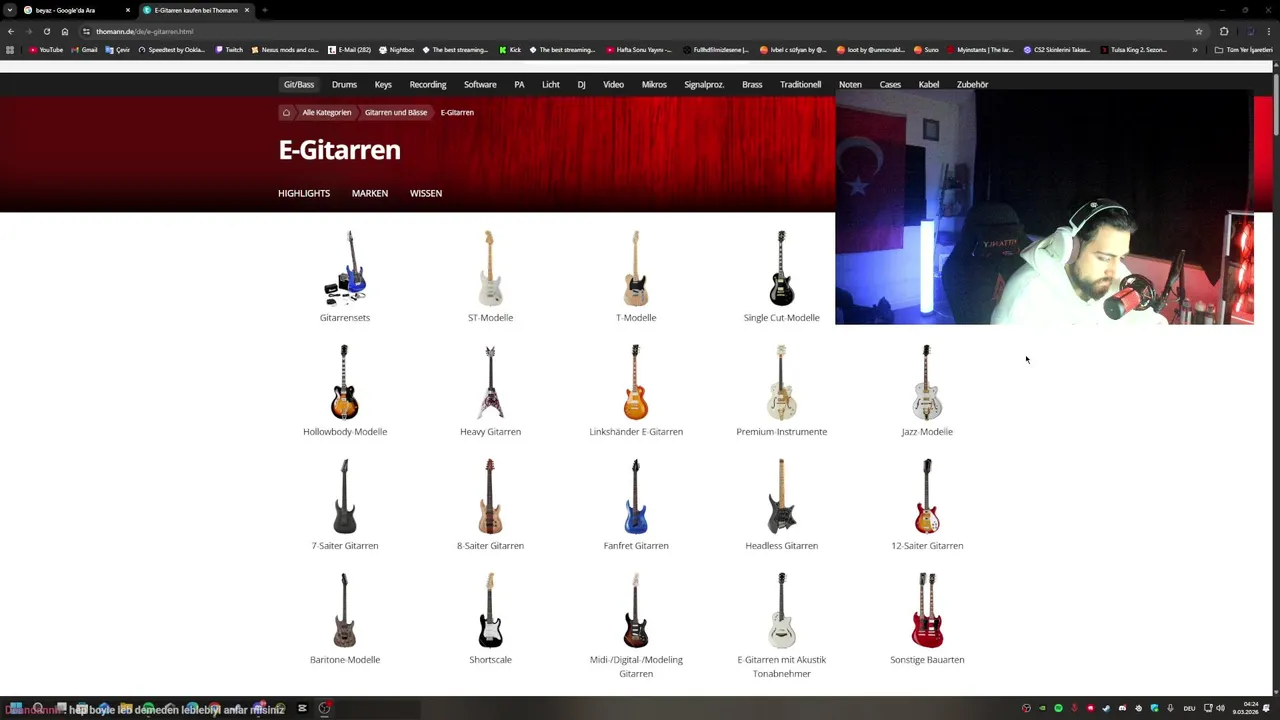Open a new browser tab

[x=264, y=10]
